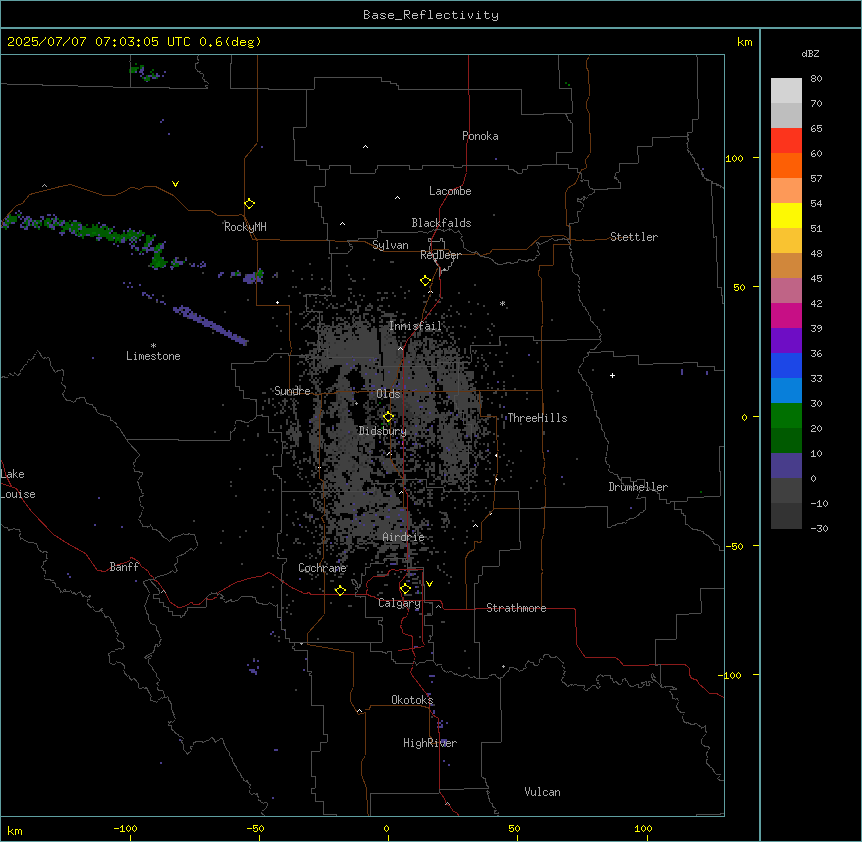
Task: Select the light blue 30-33 dBZ swatch
Action: point(786,390)
